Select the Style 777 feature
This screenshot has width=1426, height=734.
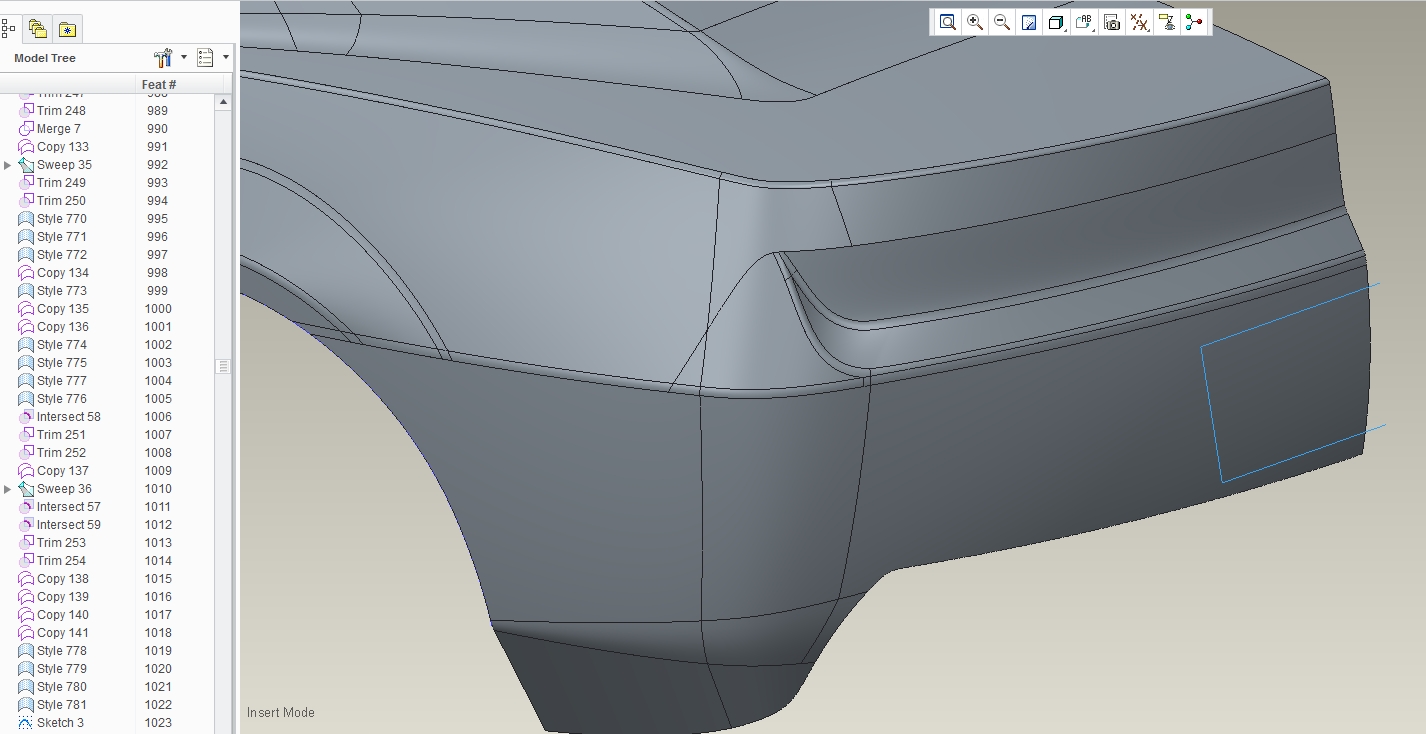click(x=53, y=381)
